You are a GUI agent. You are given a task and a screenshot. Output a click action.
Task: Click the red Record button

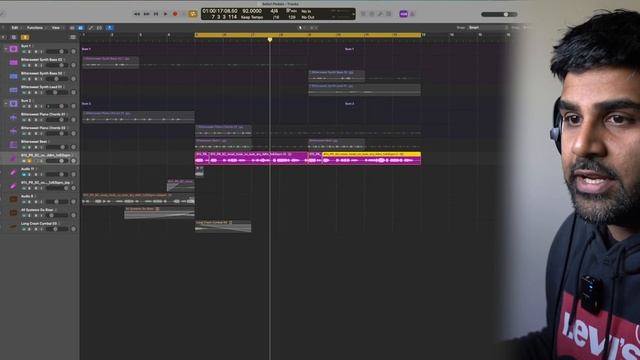[175, 14]
